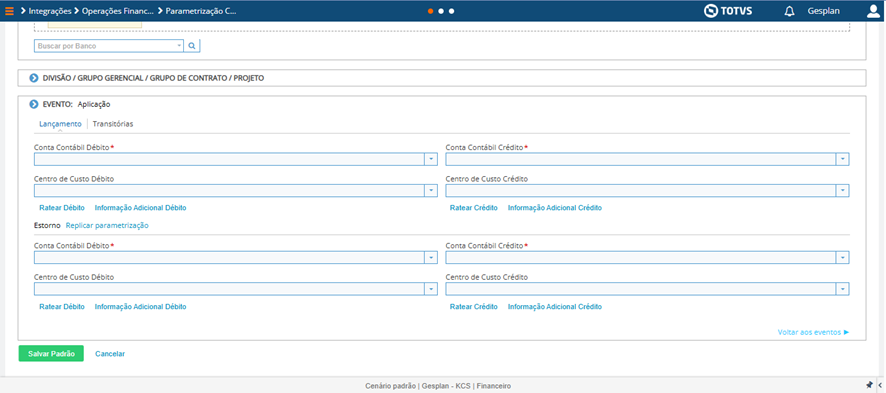This screenshot has width=886, height=393.
Task: Select the first orange page dot
Action: pos(431,11)
